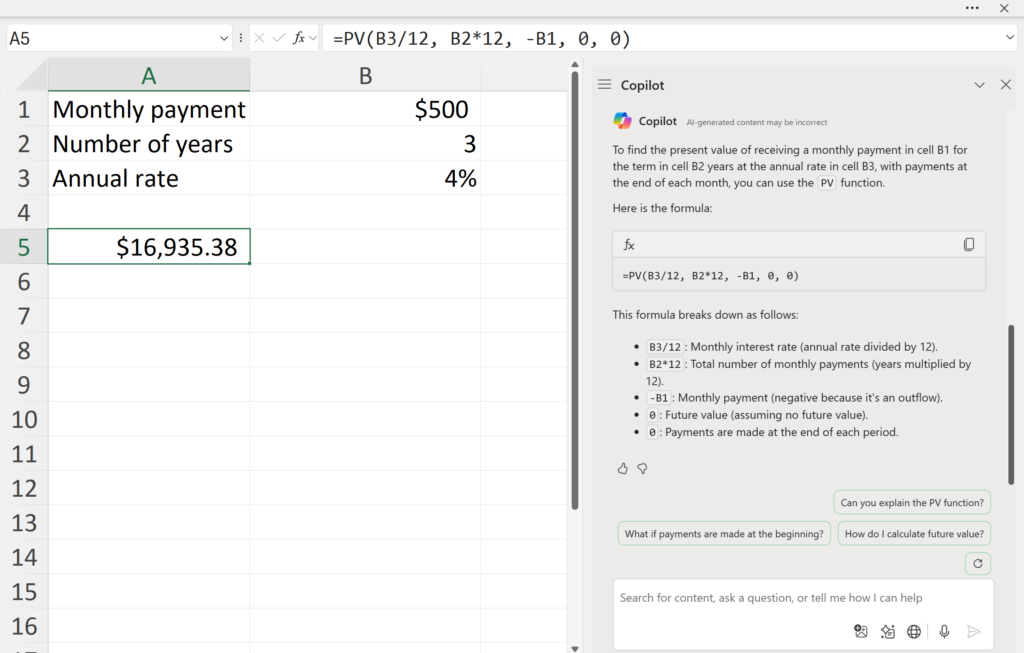Click the globe icon in Copilot input

tap(914, 631)
